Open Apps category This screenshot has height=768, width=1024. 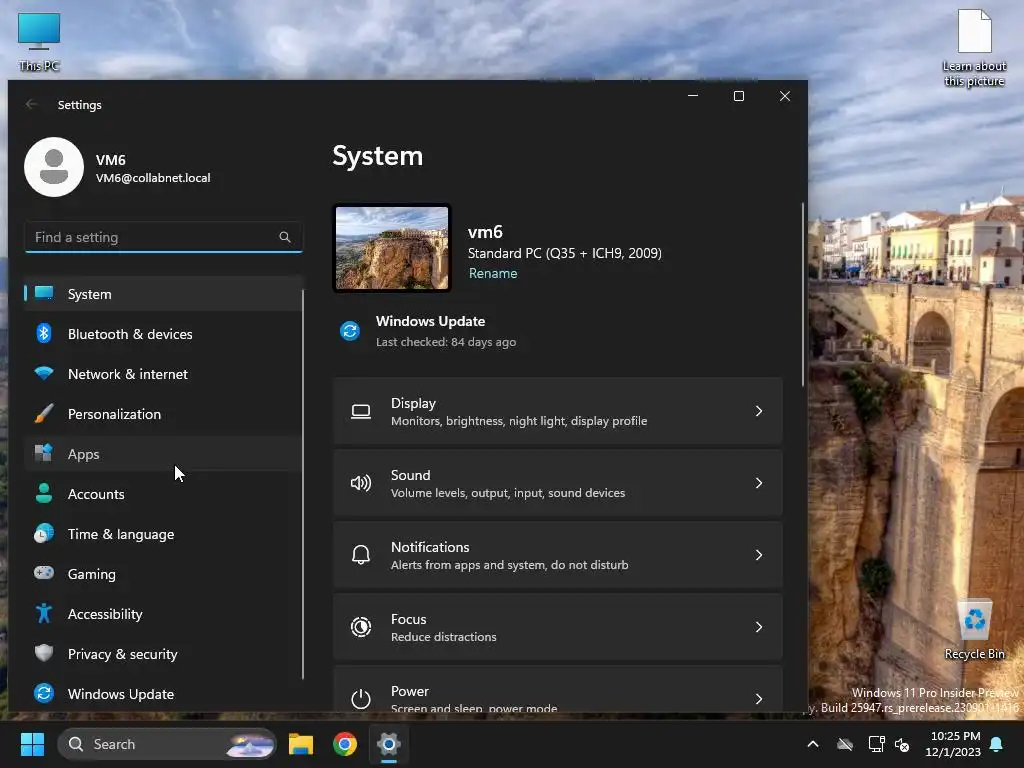163,453
